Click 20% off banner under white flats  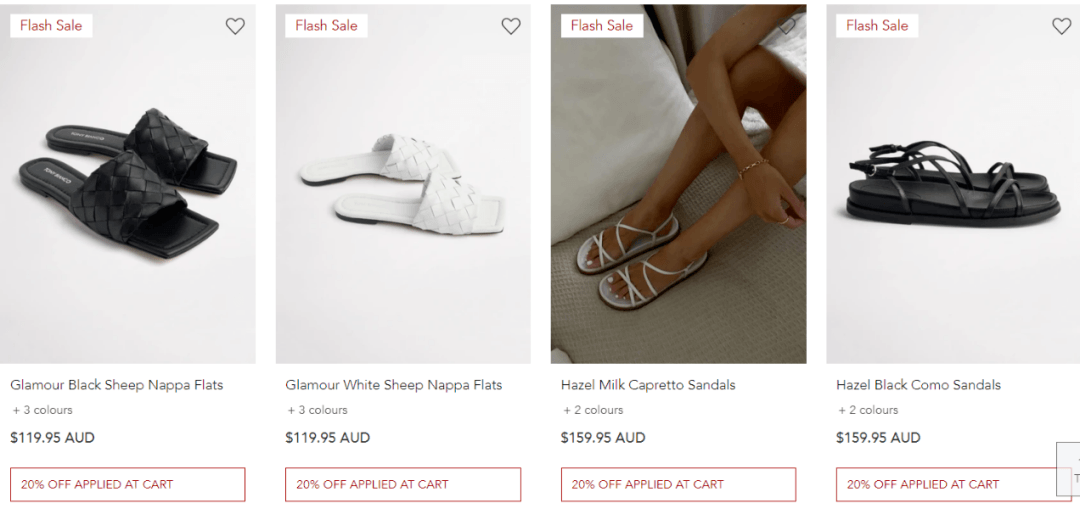[403, 484]
